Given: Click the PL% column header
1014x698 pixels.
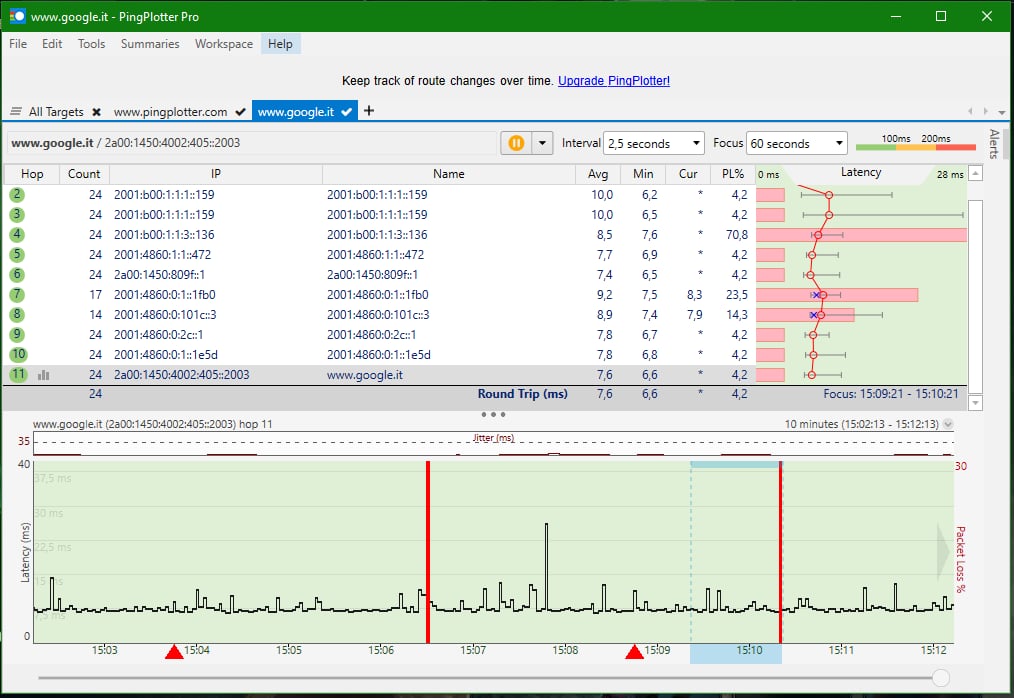Looking at the screenshot, I should (733, 174).
